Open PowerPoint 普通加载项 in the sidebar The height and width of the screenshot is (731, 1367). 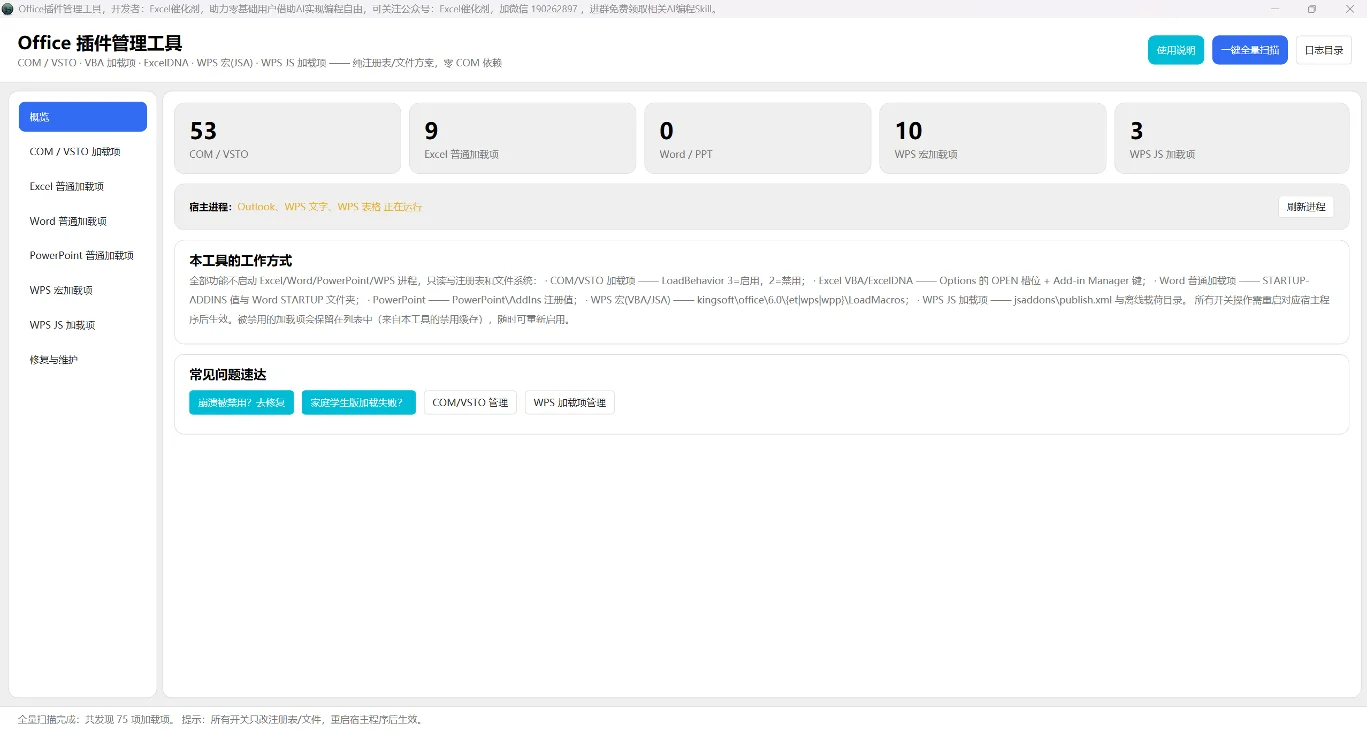[x=83, y=255]
